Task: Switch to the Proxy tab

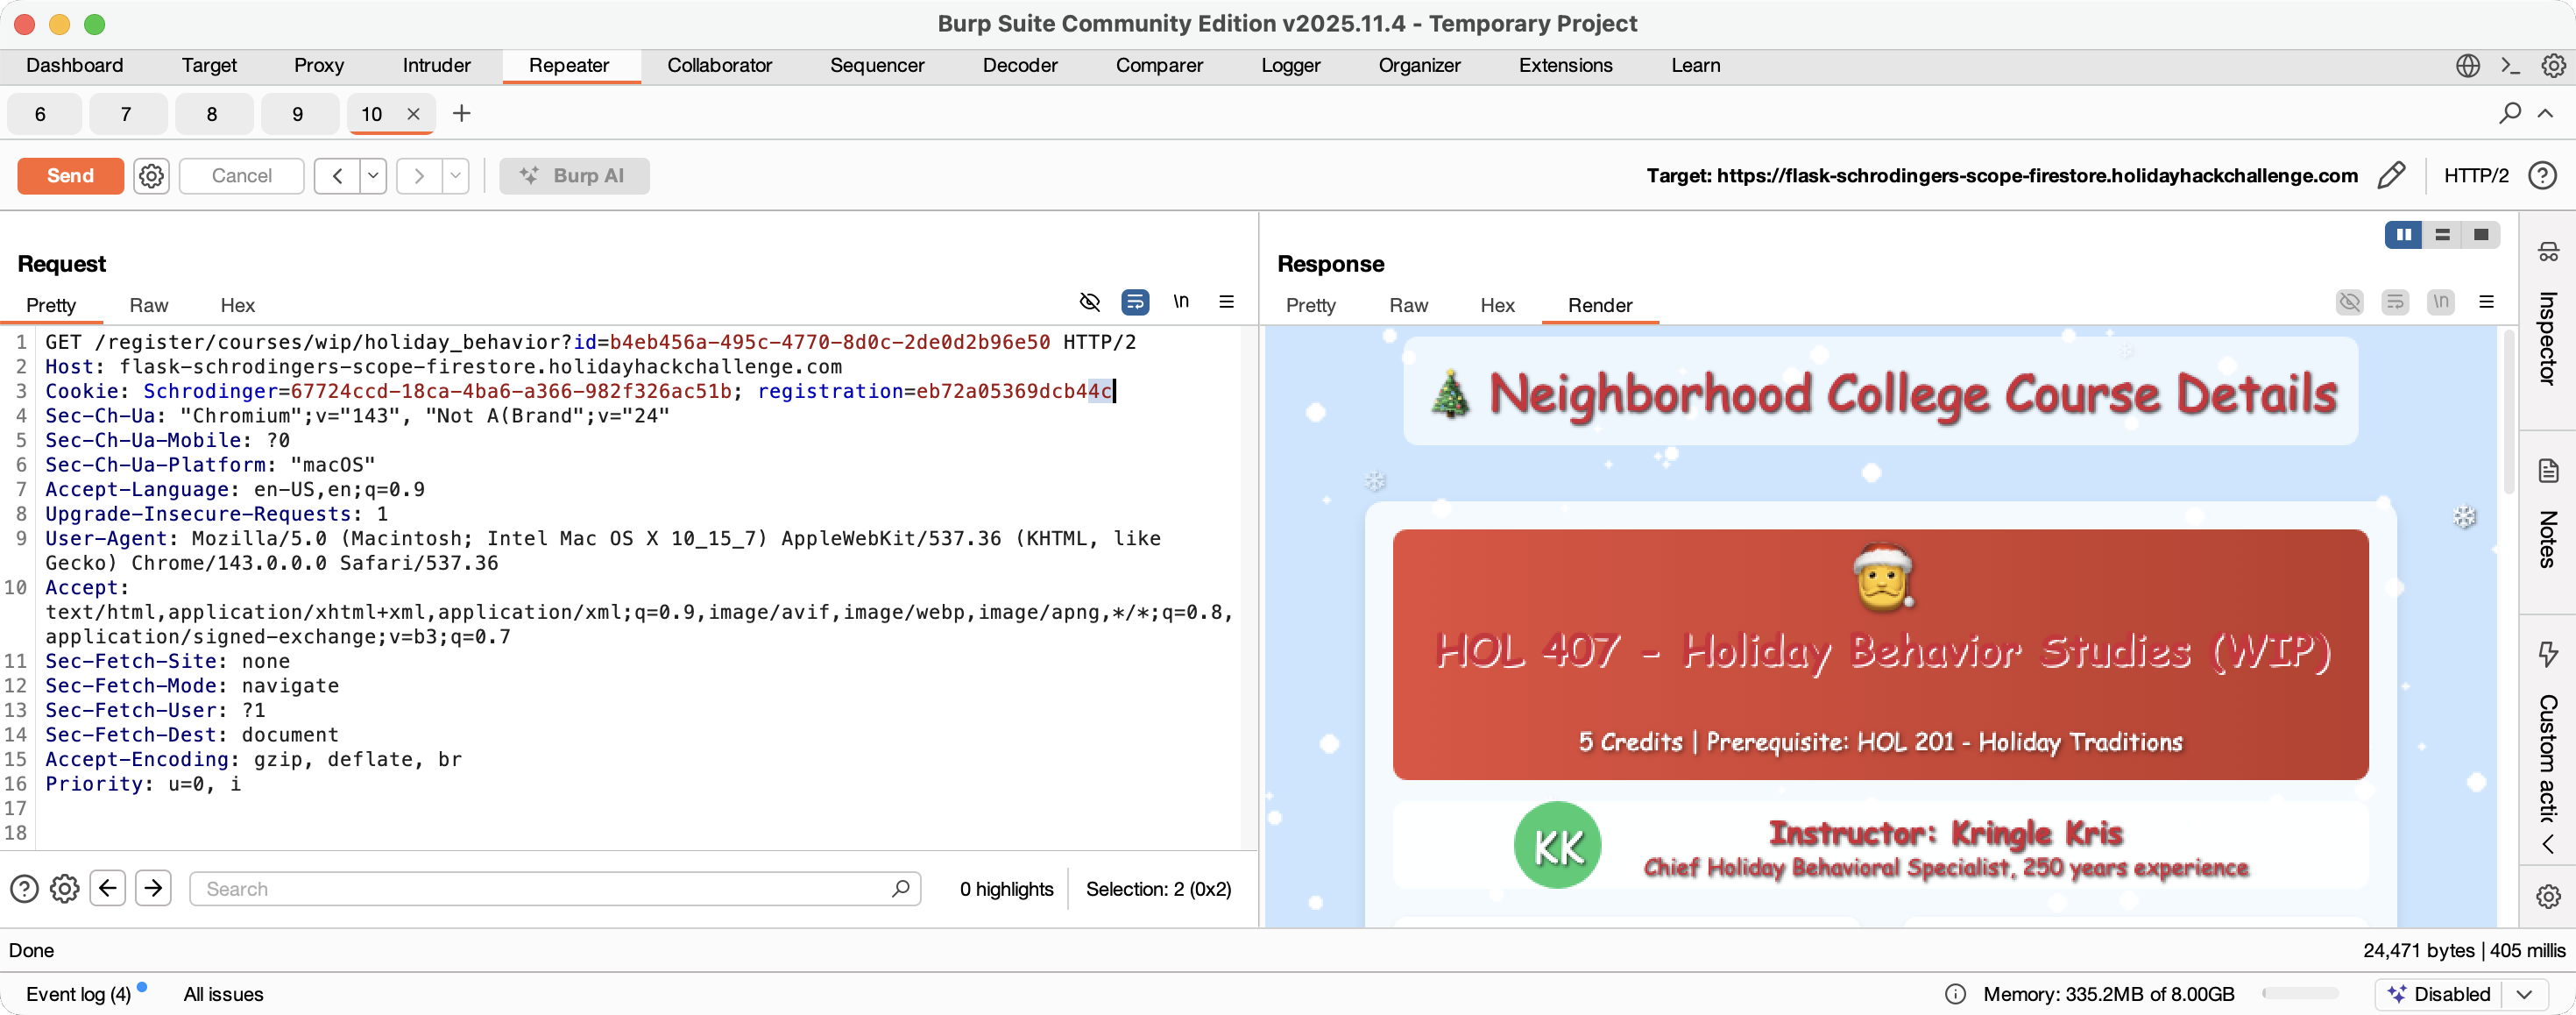Action: pos(319,66)
